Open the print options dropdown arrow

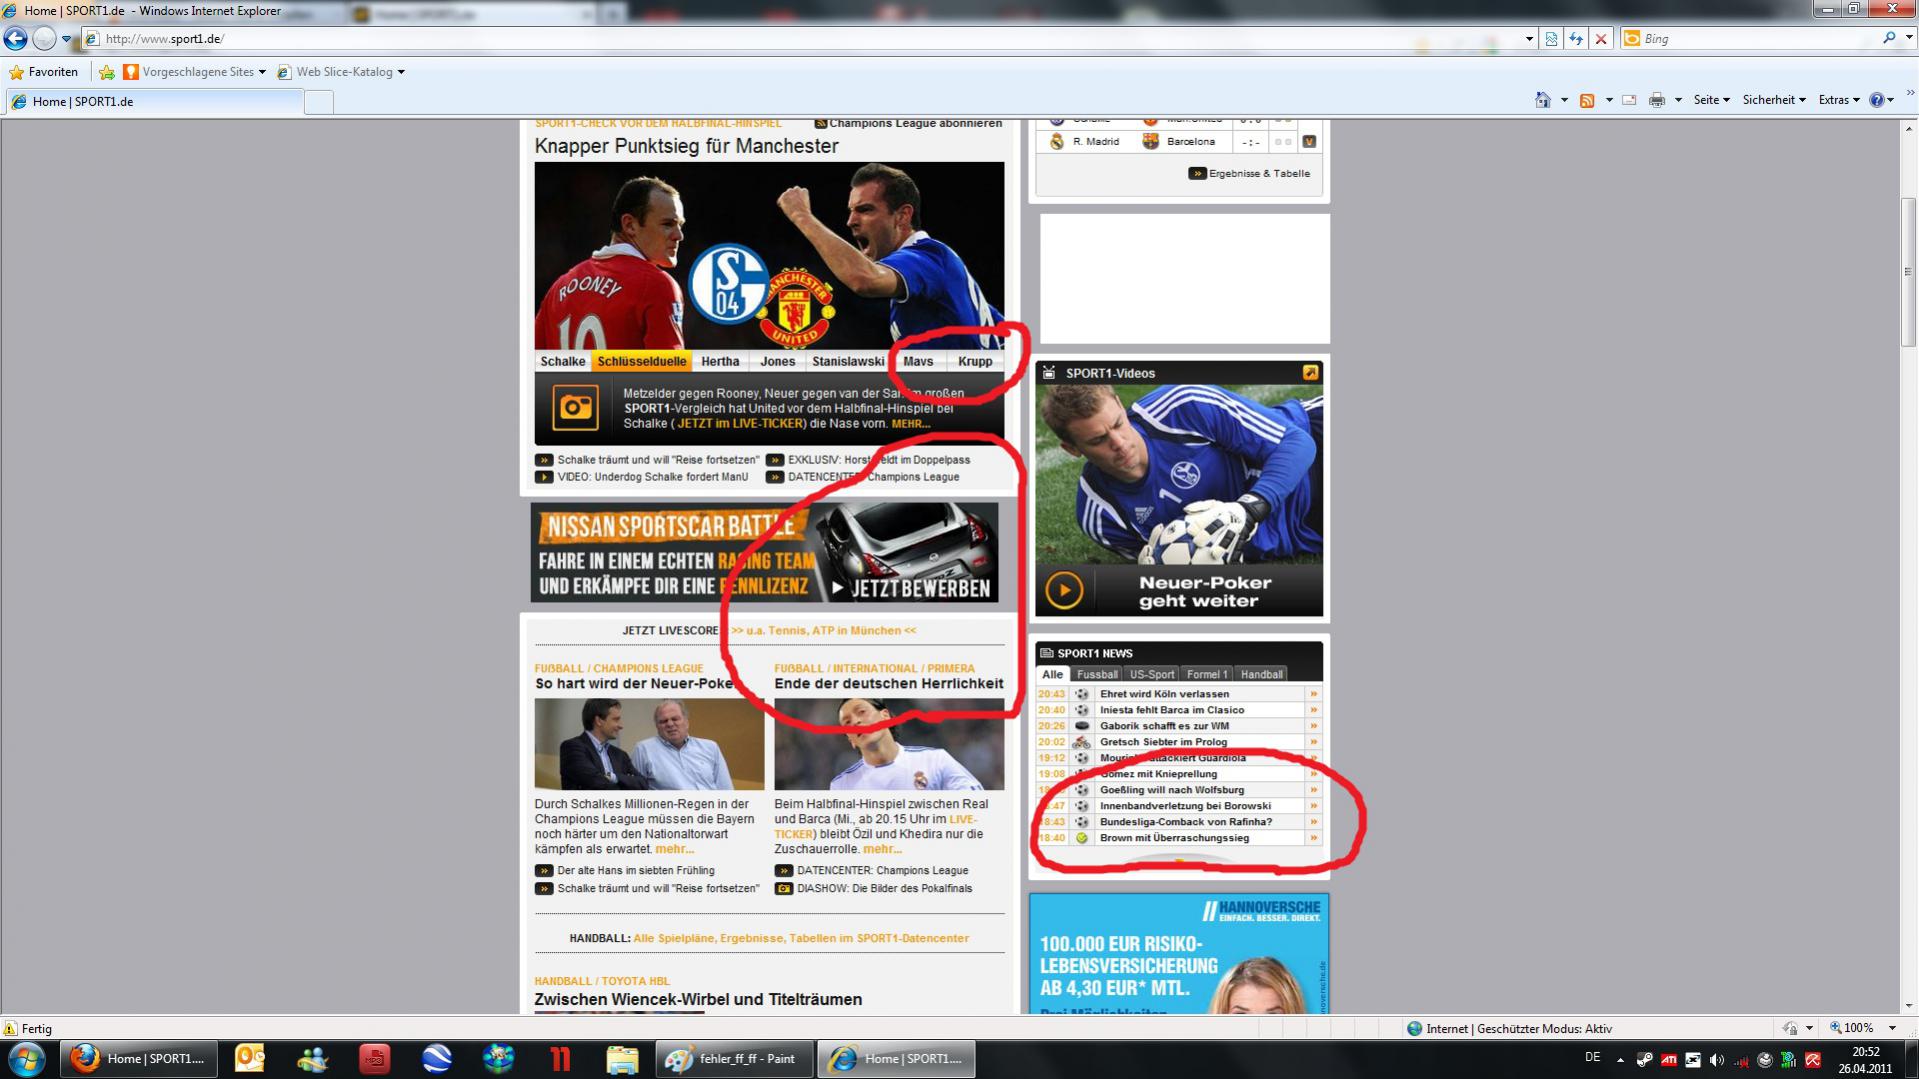(x=1678, y=100)
